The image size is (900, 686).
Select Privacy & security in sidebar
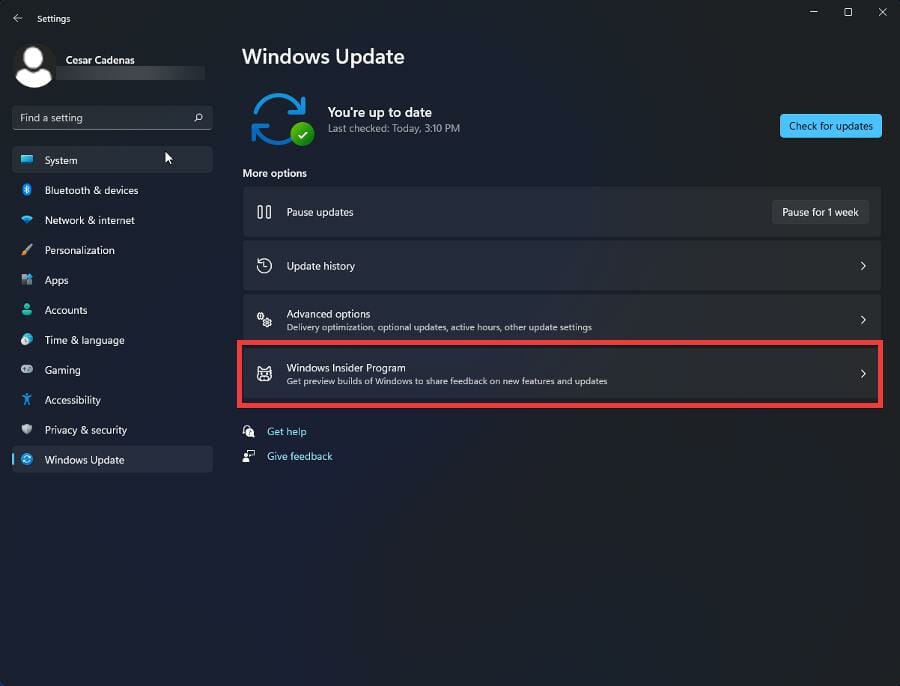(x=112, y=429)
